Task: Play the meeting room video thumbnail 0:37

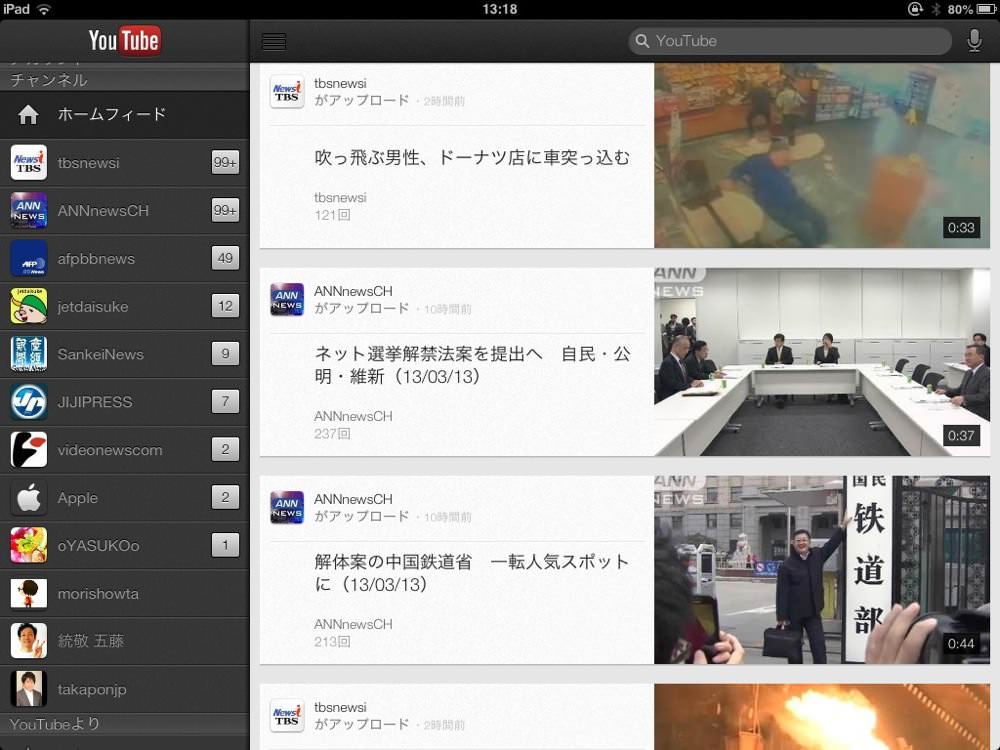Action: coord(822,362)
